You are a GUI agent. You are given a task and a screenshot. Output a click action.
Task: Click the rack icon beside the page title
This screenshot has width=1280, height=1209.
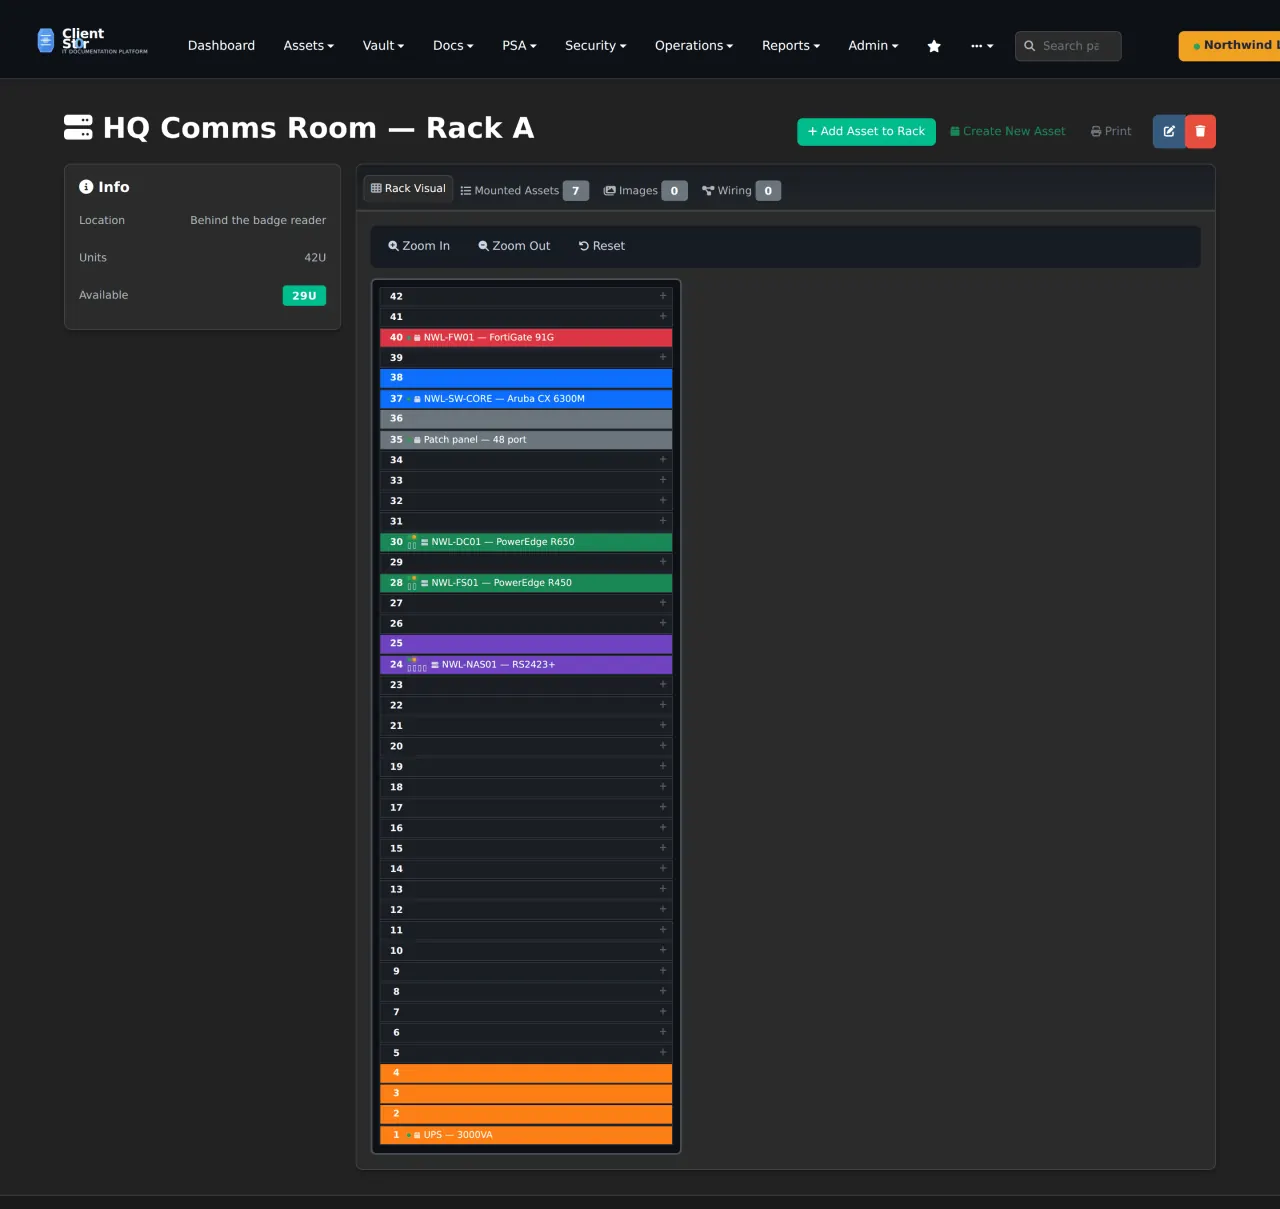[x=78, y=127]
